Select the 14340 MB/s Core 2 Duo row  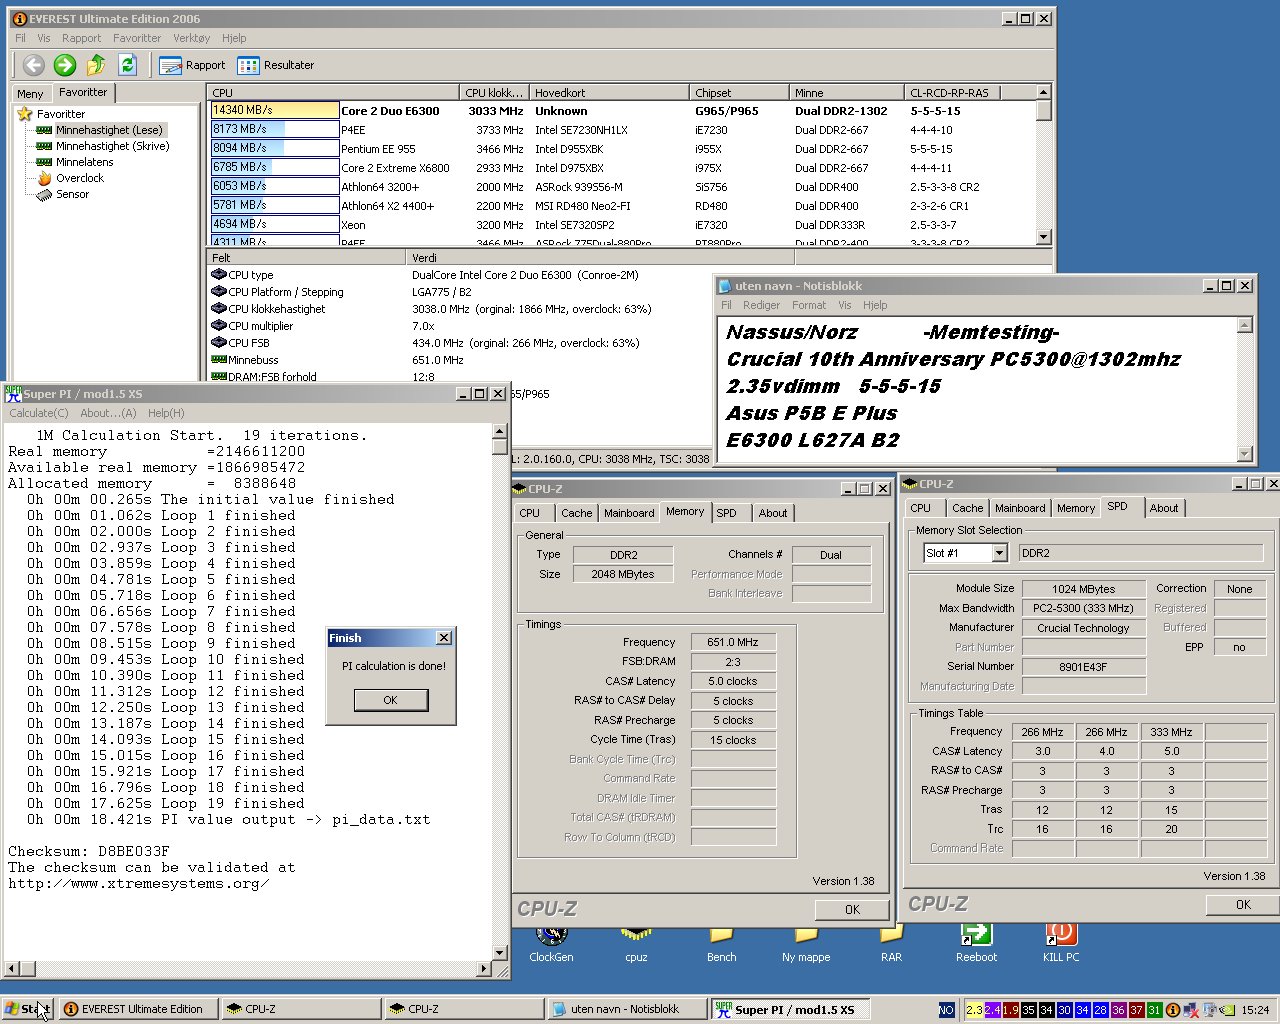[x=621, y=111]
